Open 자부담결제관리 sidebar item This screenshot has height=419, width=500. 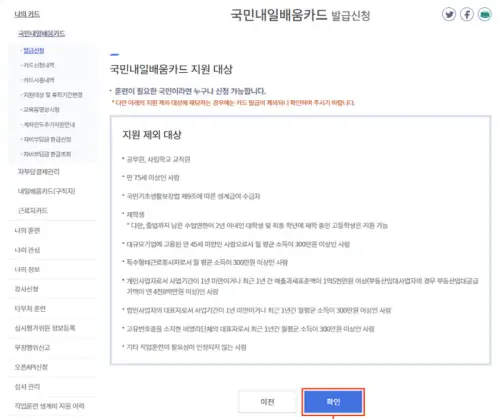pos(39,172)
